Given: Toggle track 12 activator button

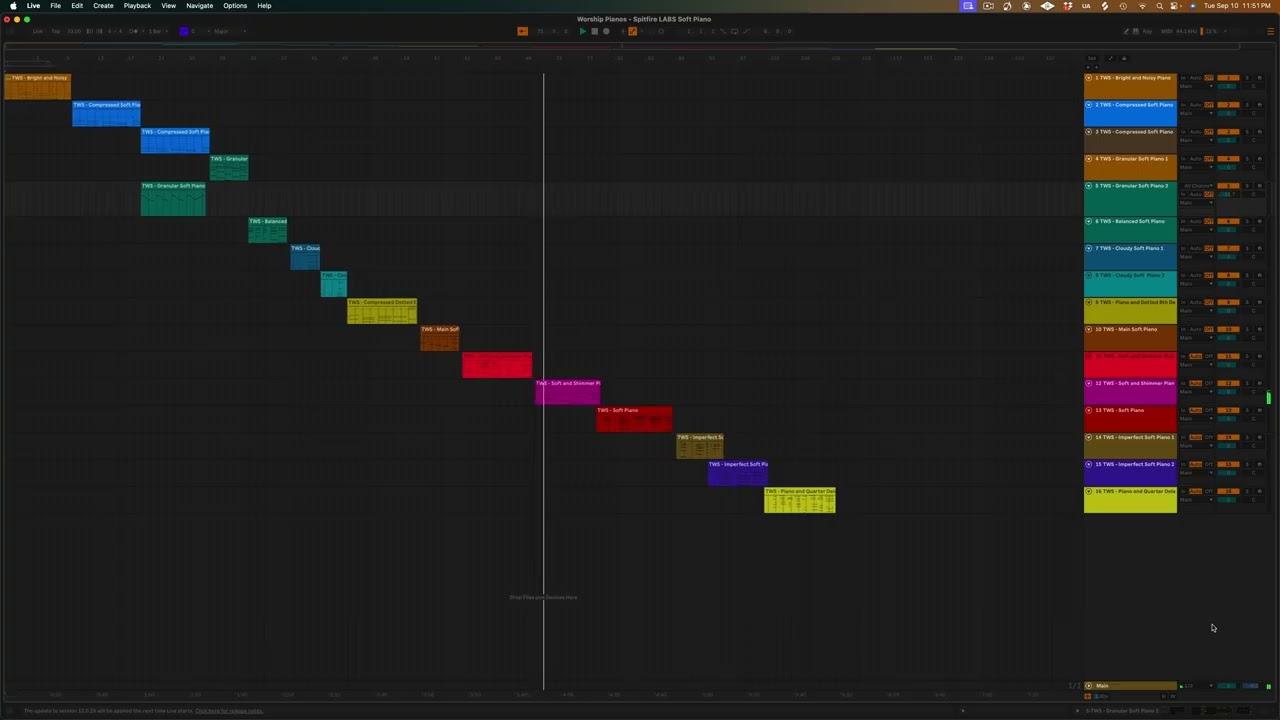Looking at the screenshot, I should click(1228, 383).
